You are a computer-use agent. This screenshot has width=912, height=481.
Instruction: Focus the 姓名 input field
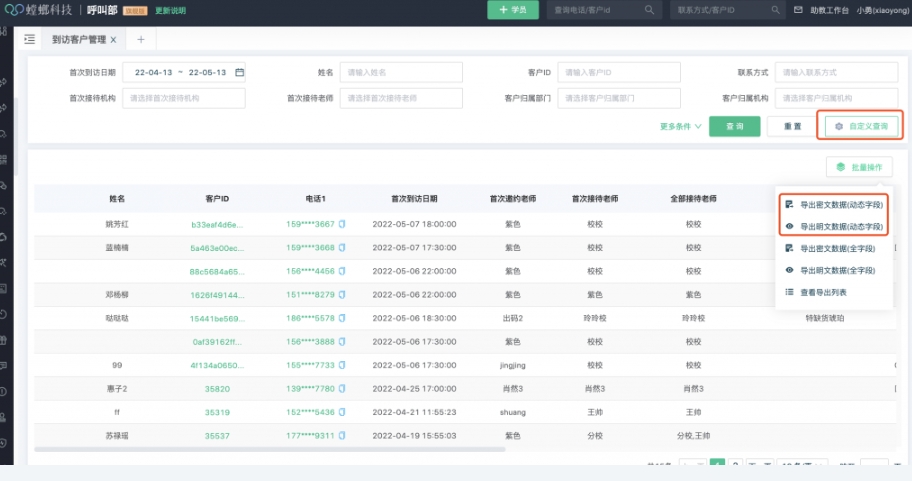[x=401, y=72]
